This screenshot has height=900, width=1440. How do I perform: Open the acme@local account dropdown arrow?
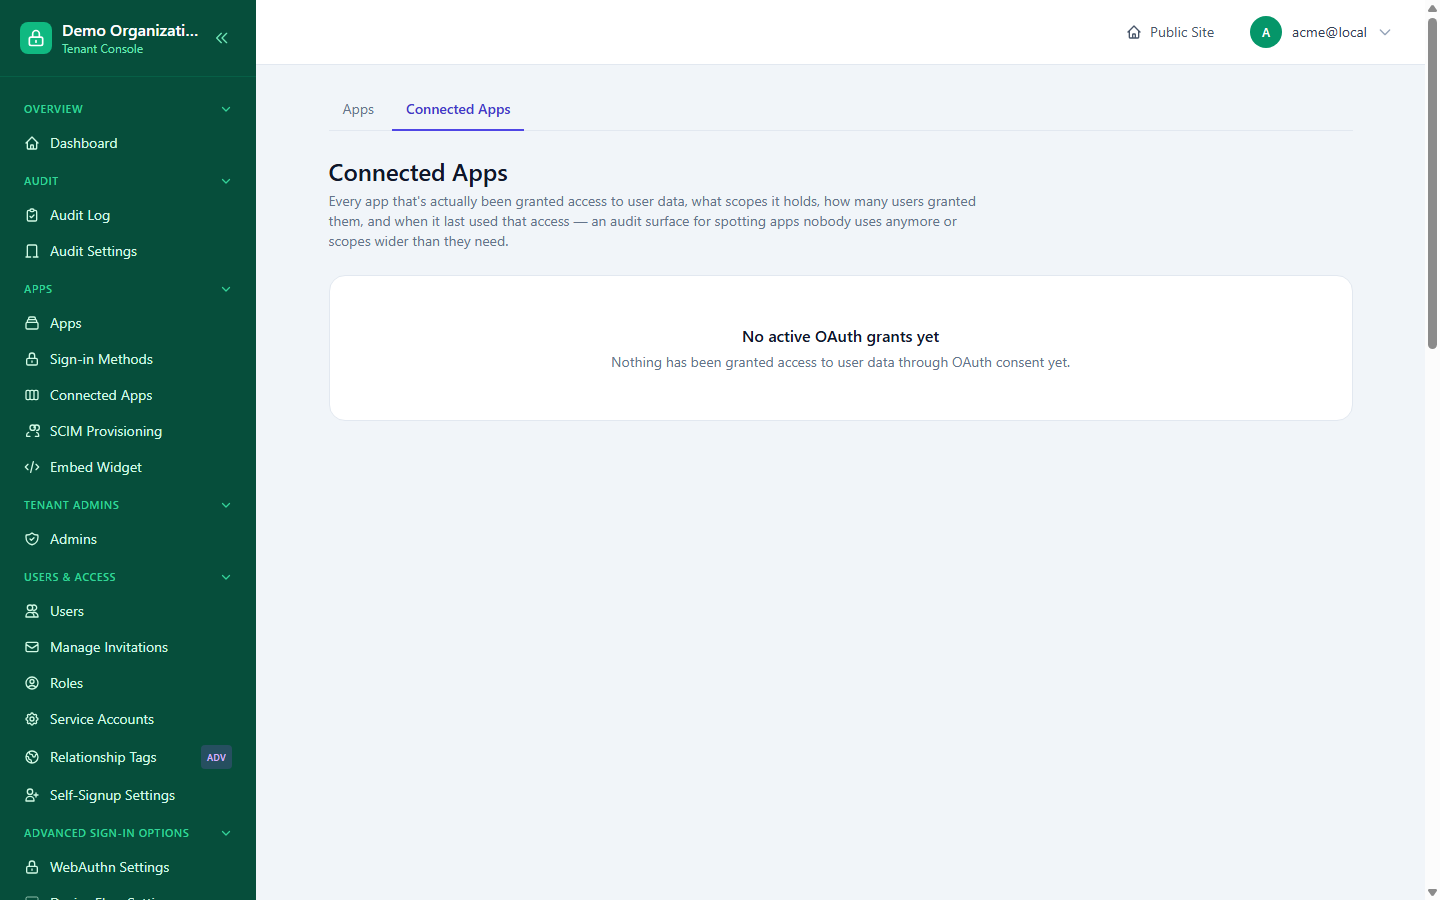(1385, 32)
